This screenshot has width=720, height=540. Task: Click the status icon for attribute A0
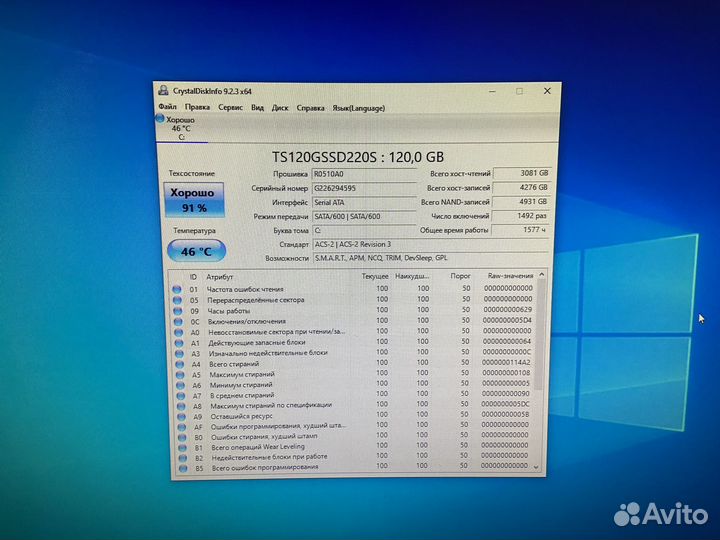coord(179,332)
